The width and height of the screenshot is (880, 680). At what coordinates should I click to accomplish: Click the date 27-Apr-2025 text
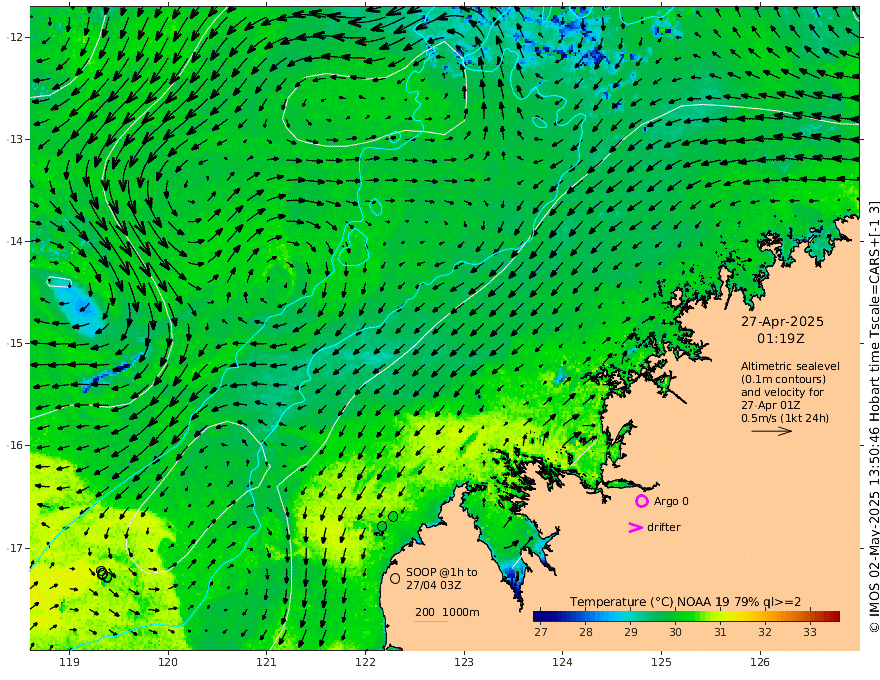coord(782,321)
